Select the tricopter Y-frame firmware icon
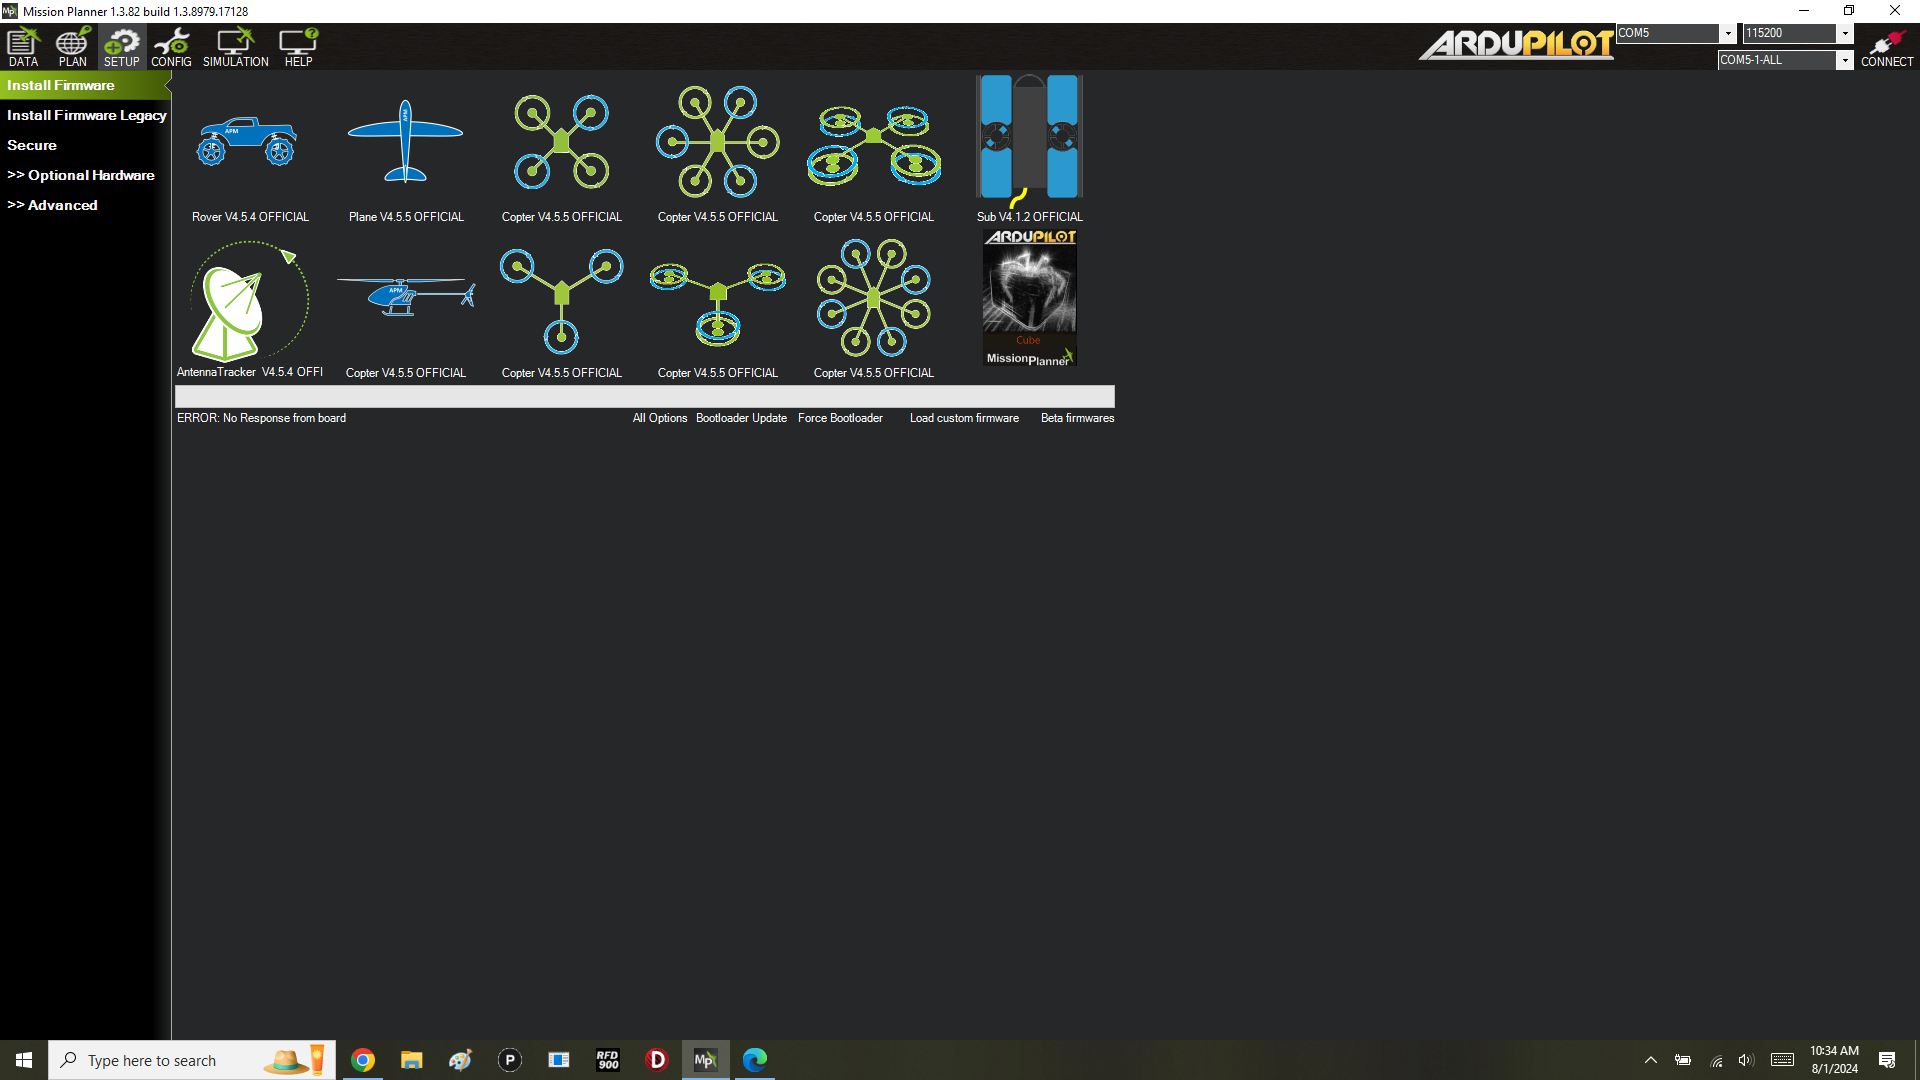Image resolution: width=1920 pixels, height=1080 pixels. click(561, 301)
